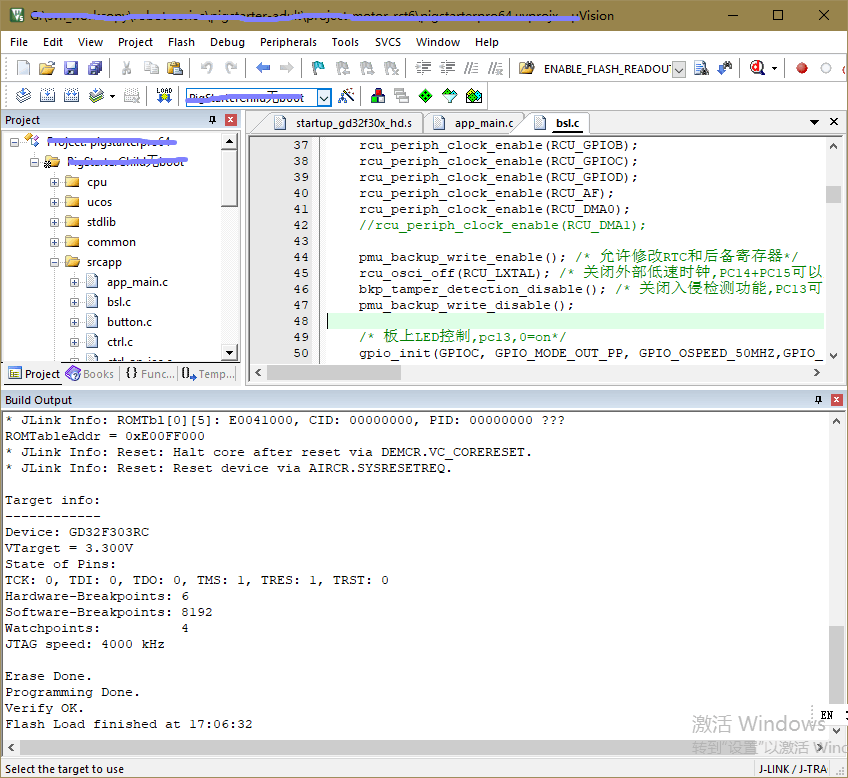Open the target selection dropdown

(x=324, y=97)
